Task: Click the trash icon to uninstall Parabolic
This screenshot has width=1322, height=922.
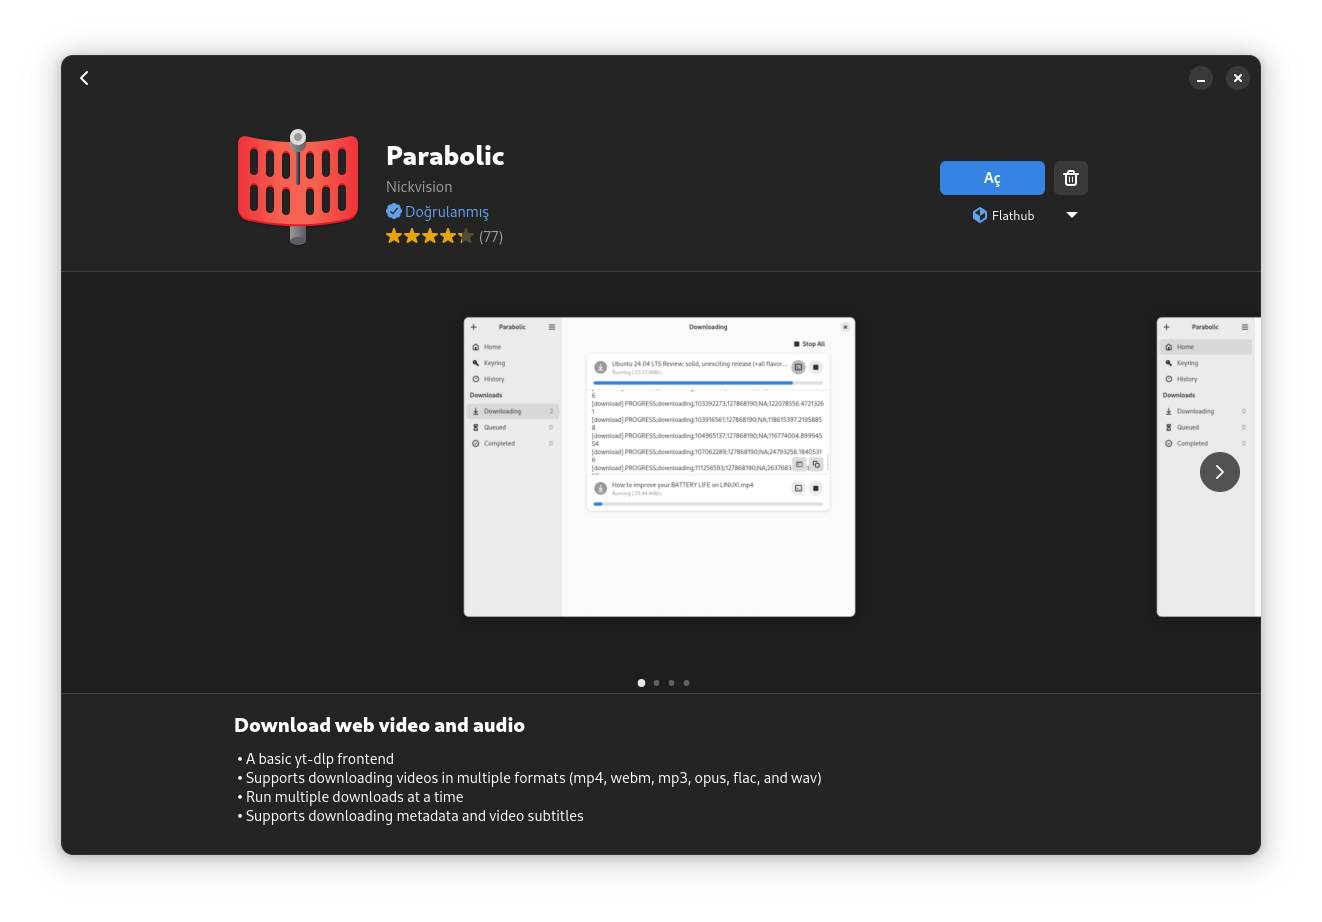Action: click(x=1070, y=178)
